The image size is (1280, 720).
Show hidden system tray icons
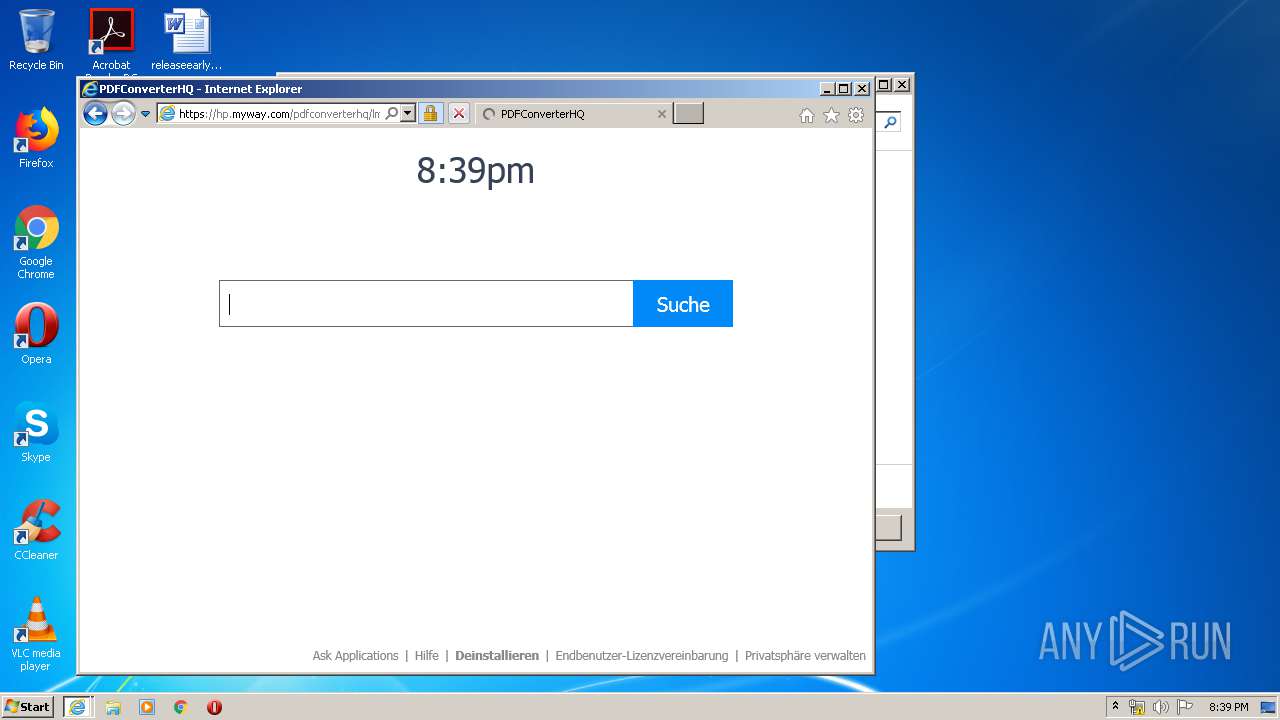tap(1116, 706)
